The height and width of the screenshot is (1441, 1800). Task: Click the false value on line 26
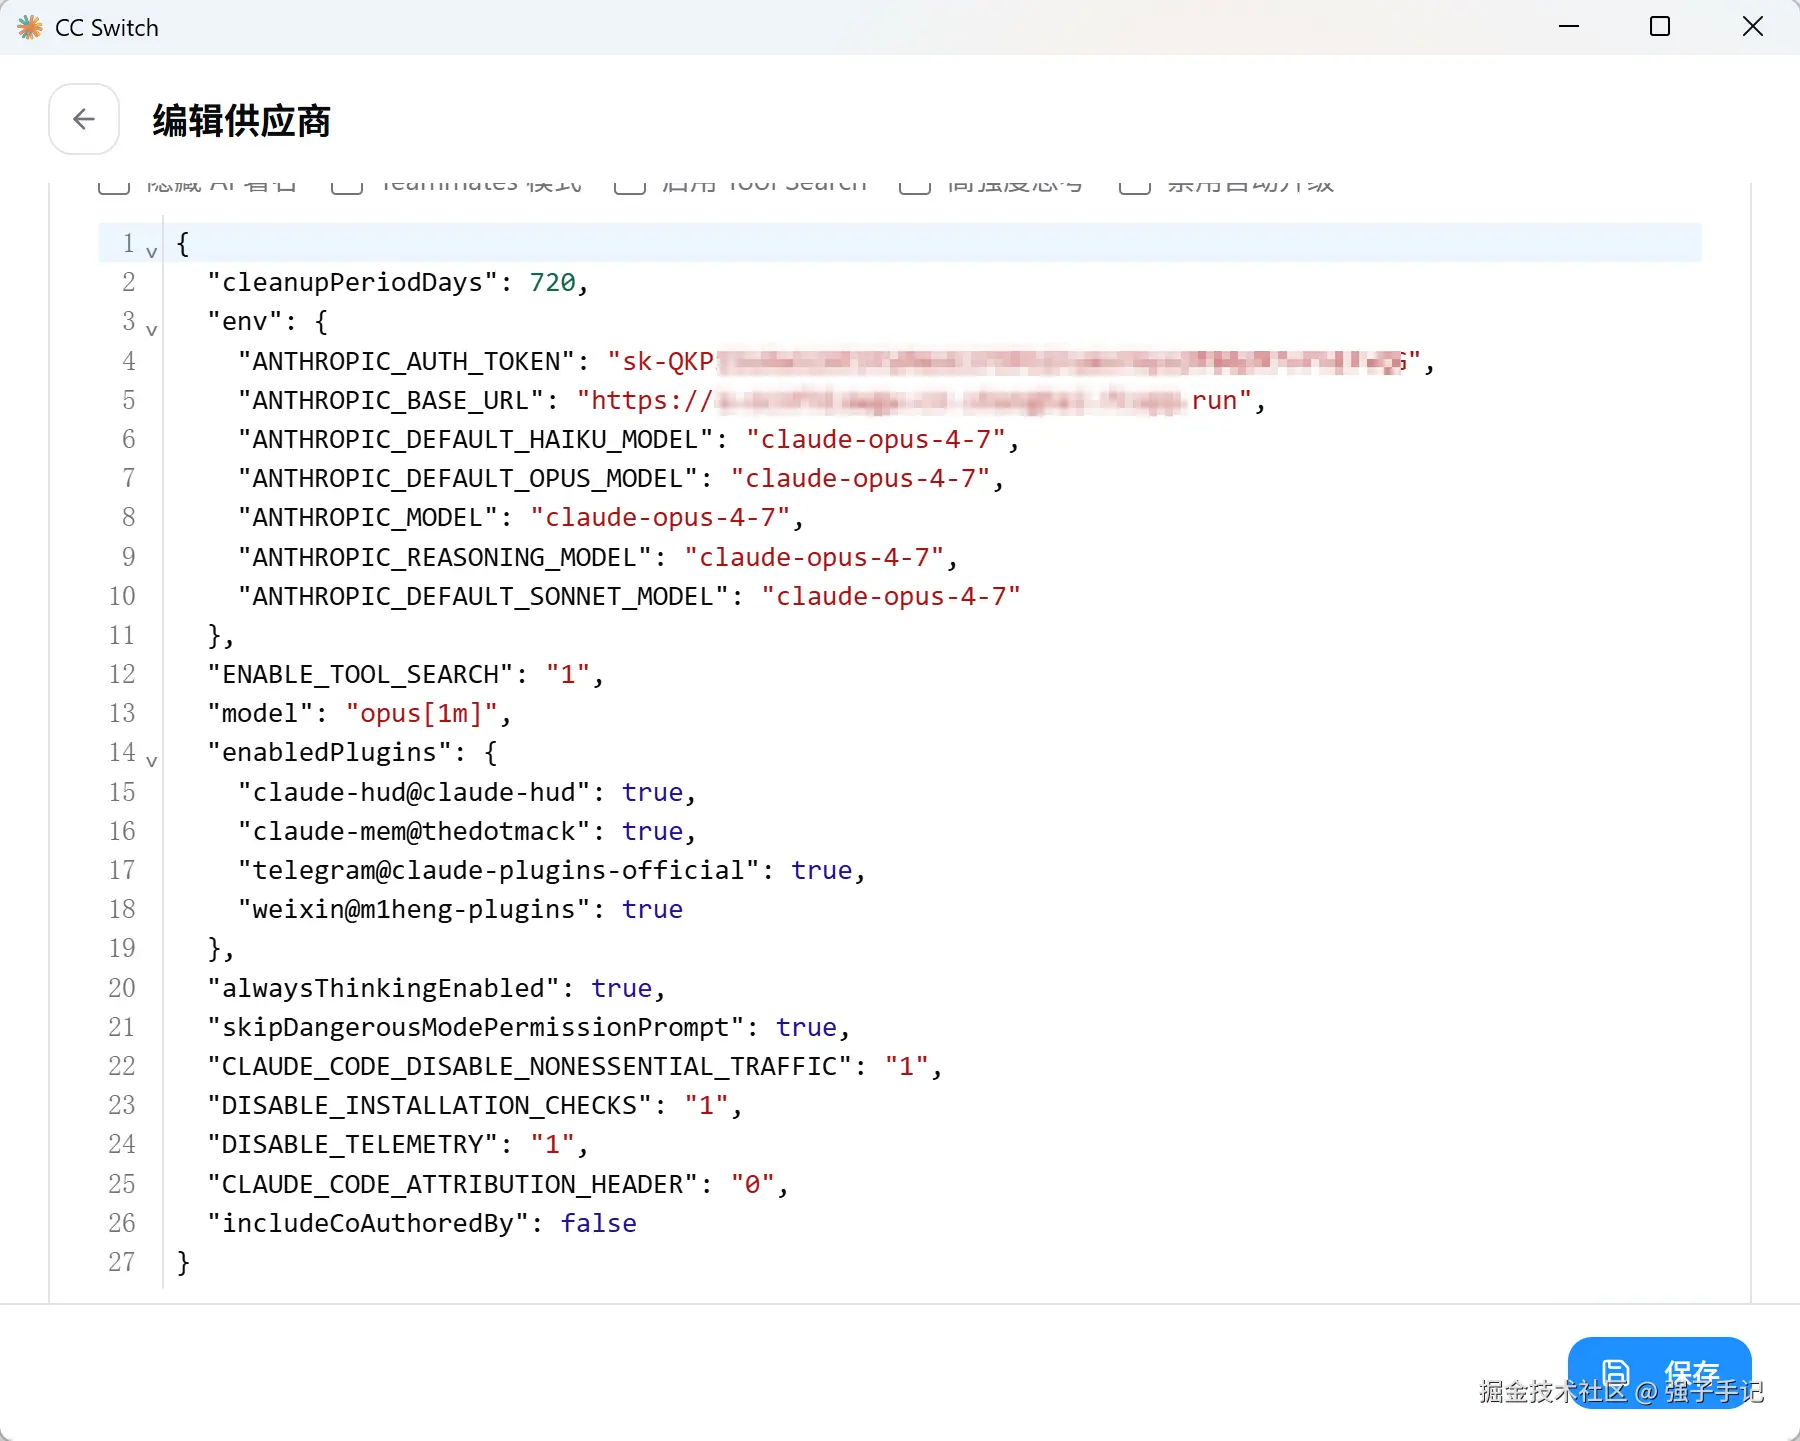click(598, 1224)
